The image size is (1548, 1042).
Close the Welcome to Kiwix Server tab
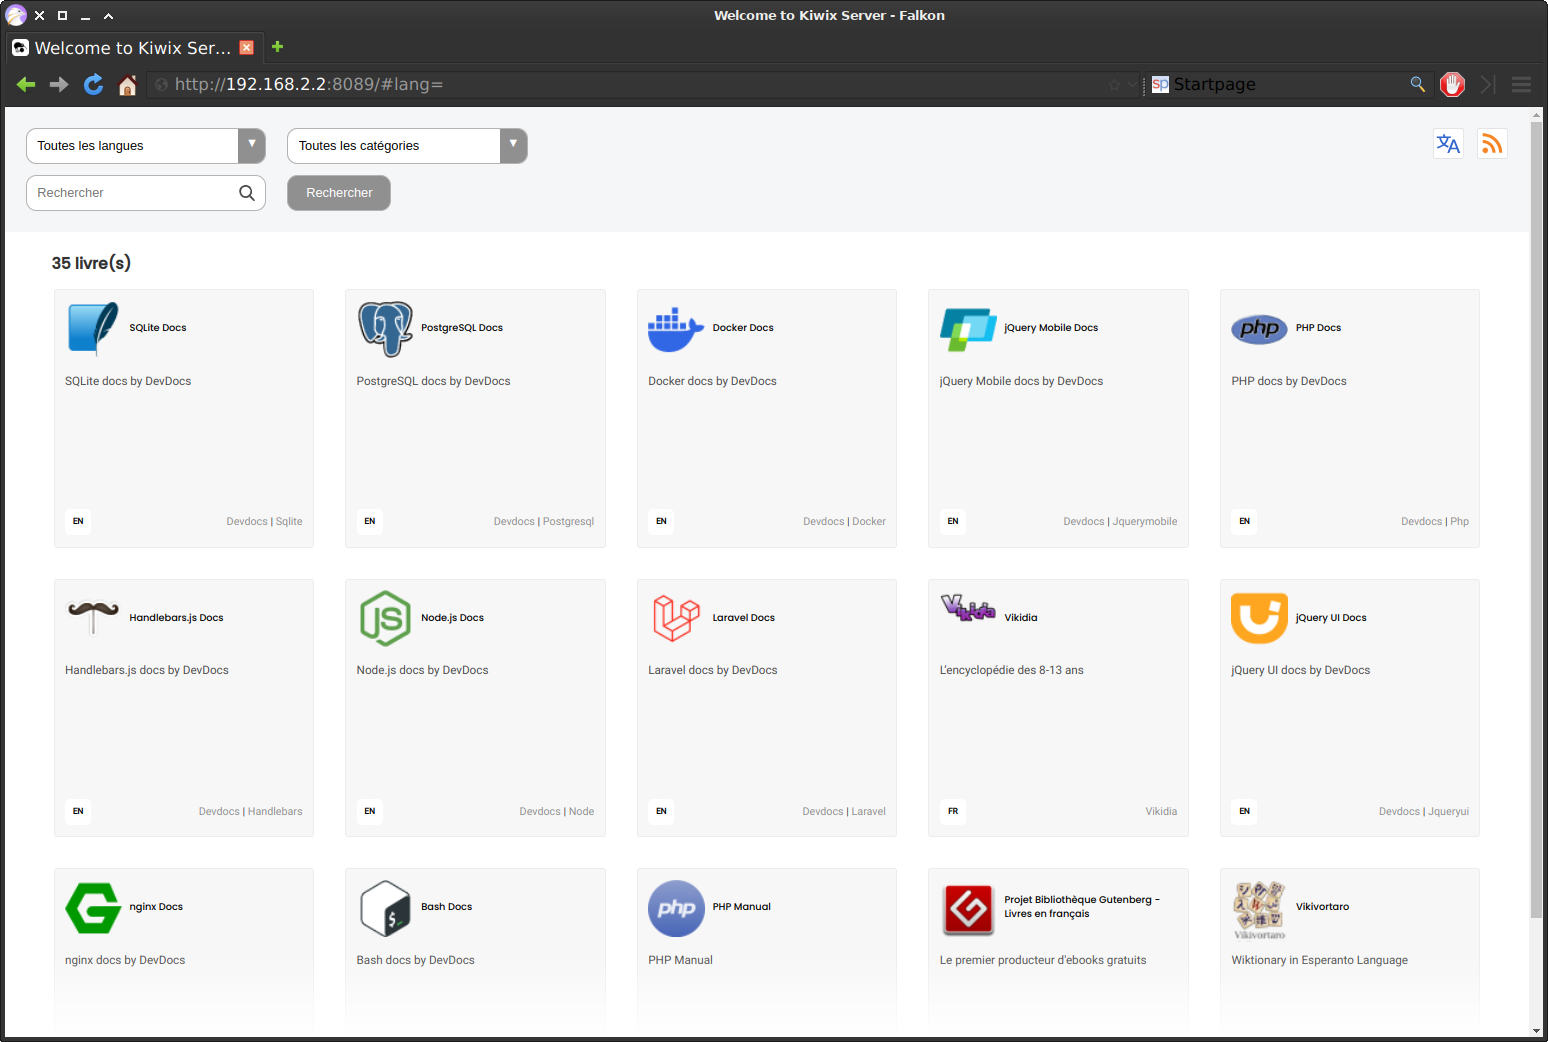[247, 47]
